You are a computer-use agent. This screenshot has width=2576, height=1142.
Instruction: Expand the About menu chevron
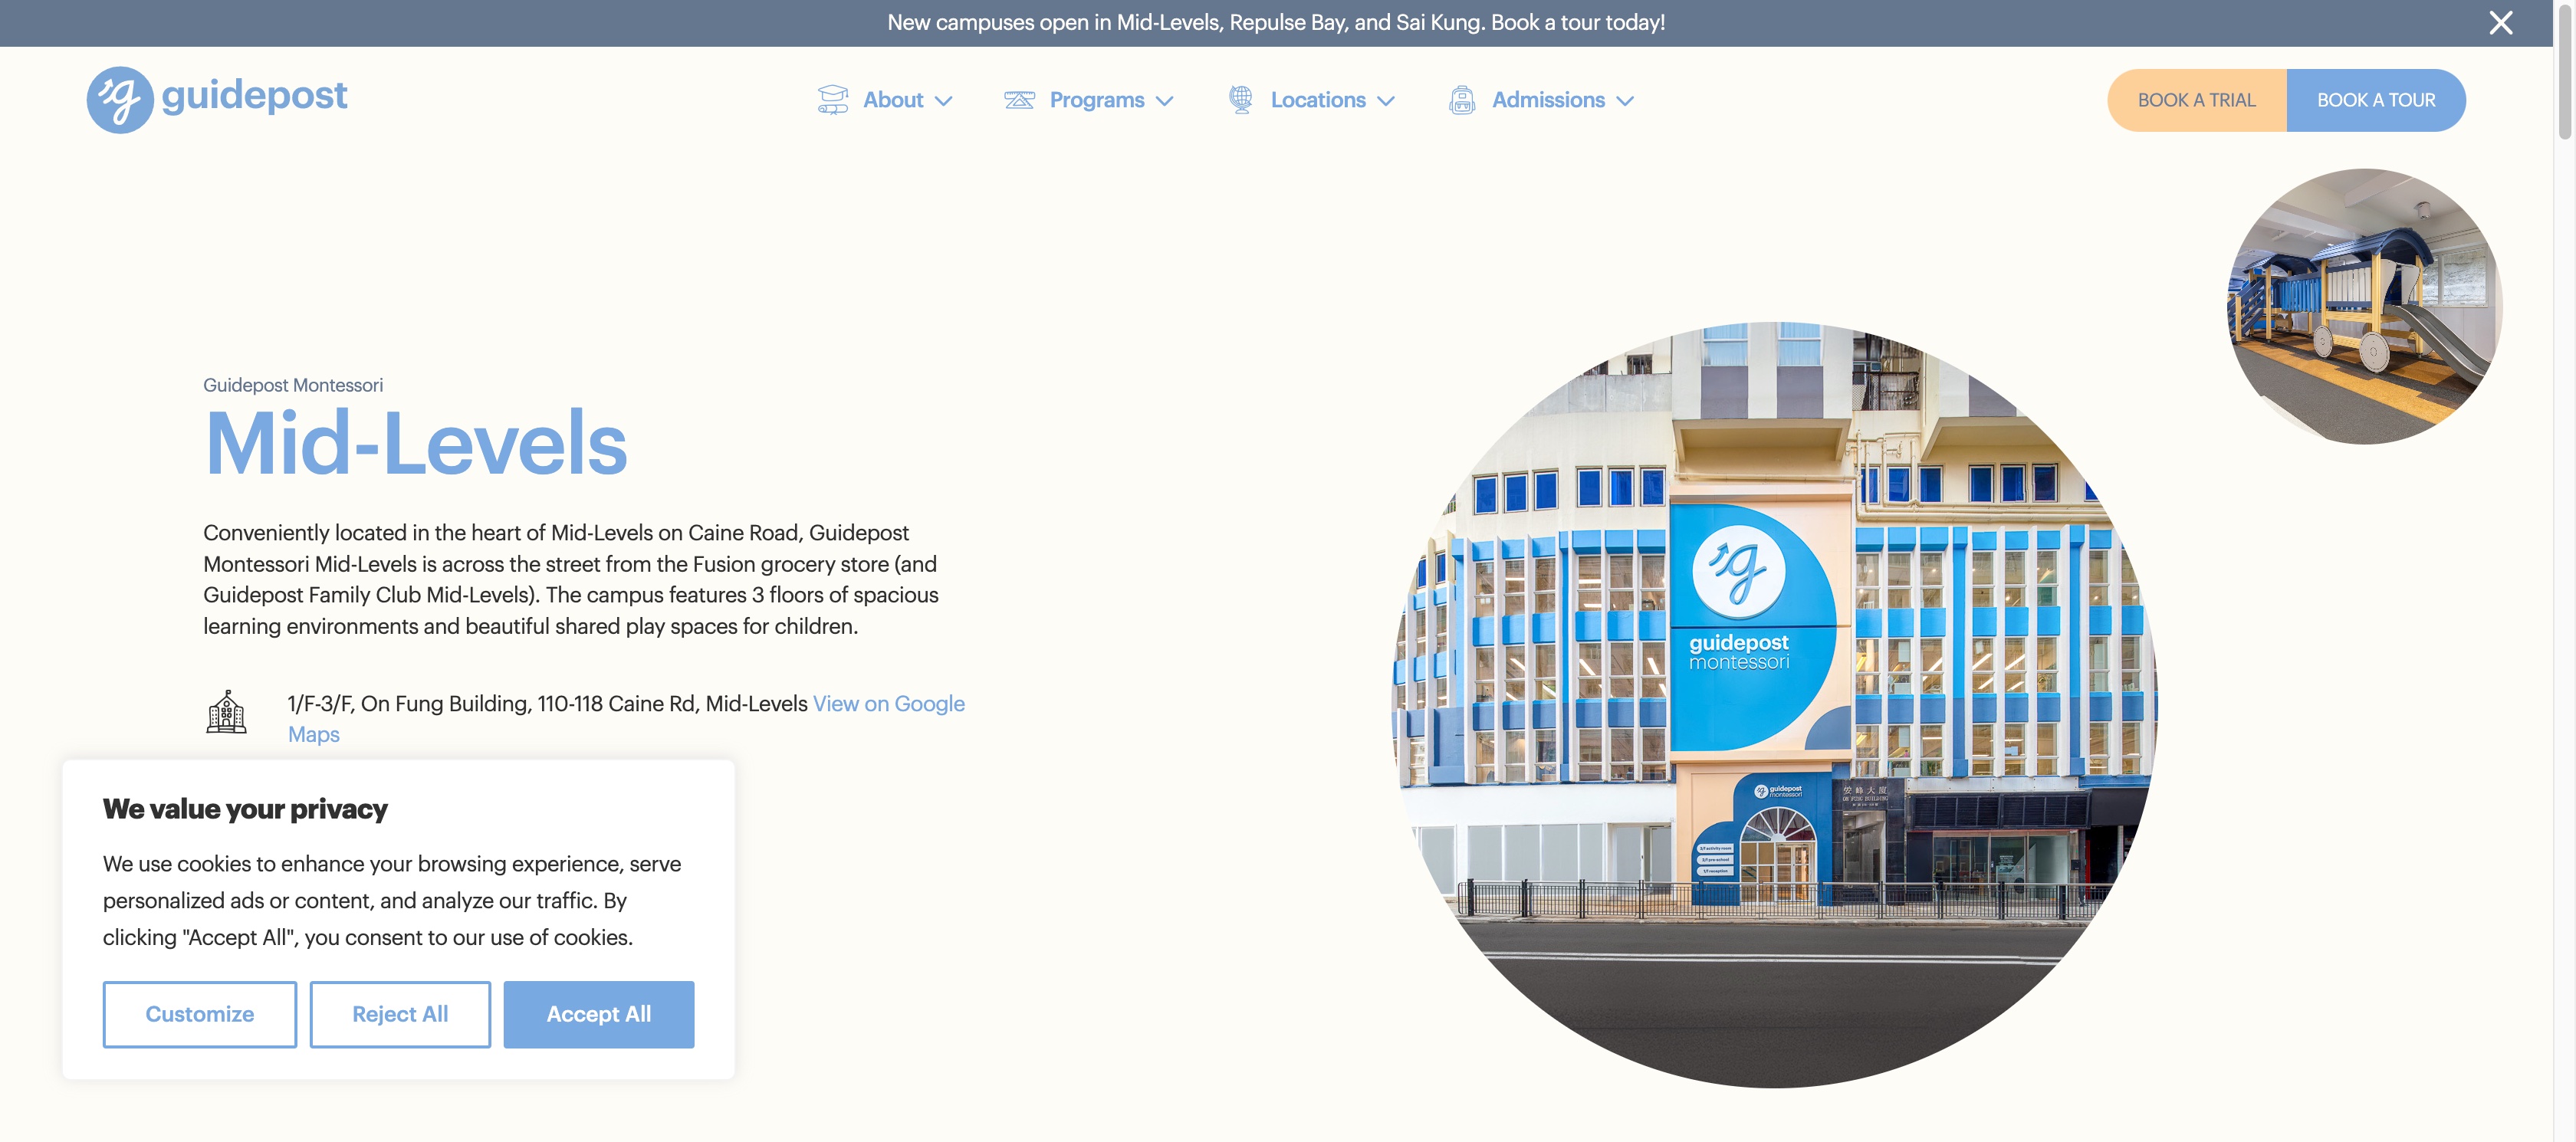point(943,101)
